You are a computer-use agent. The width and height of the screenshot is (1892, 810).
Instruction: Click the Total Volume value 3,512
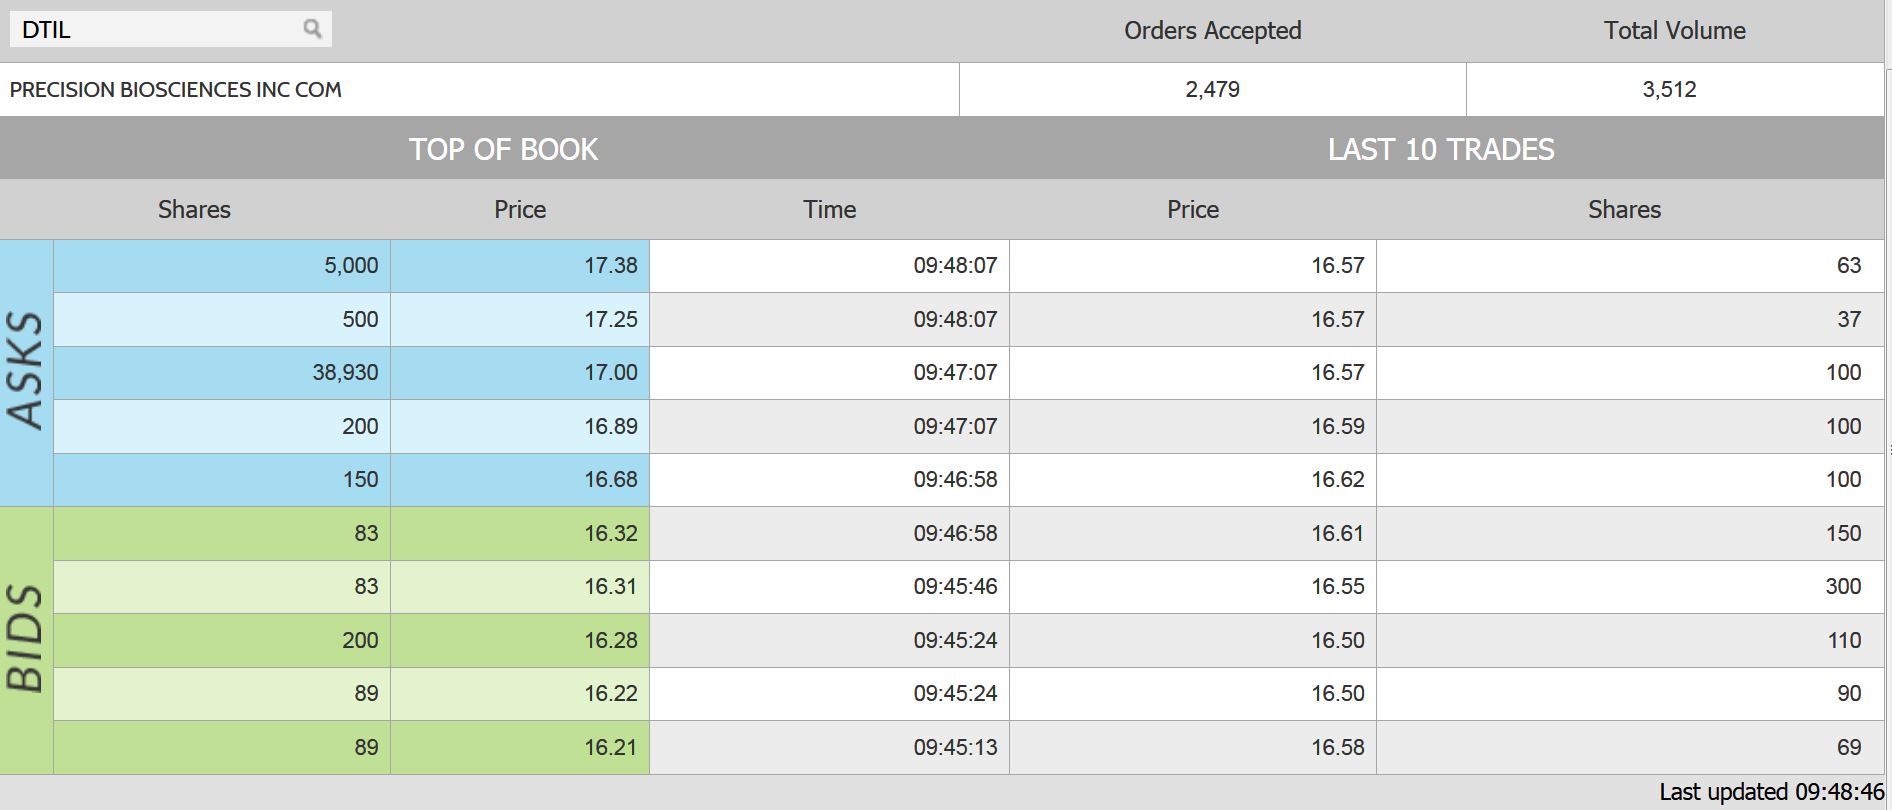tap(1669, 90)
